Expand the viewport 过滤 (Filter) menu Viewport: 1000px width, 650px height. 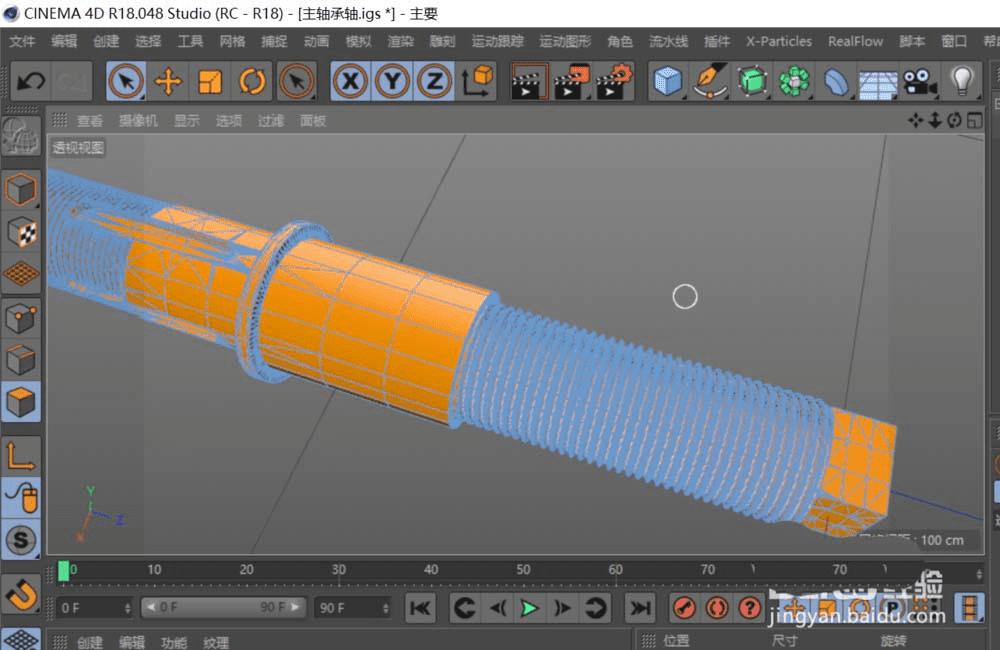271,120
